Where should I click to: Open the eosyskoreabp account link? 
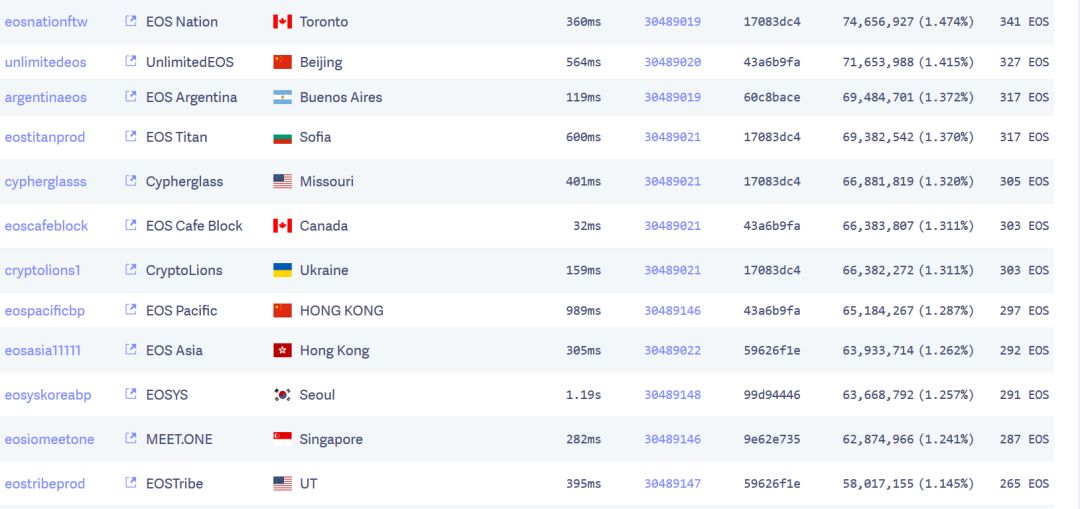[48, 395]
